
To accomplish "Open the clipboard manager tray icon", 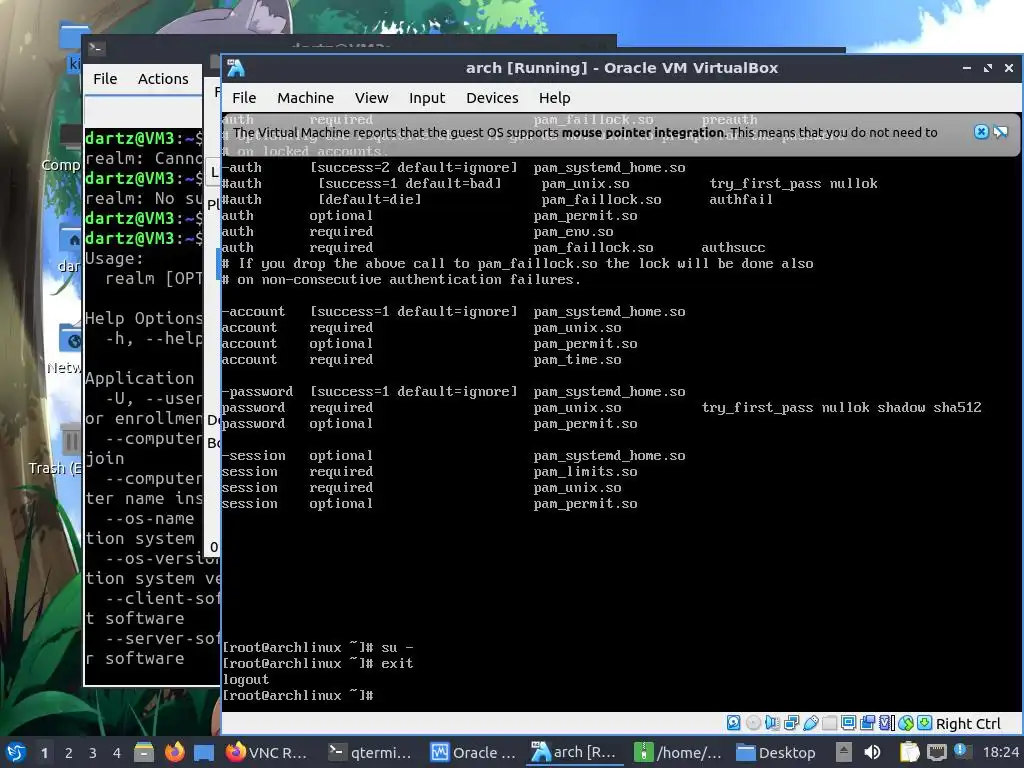I will point(909,752).
